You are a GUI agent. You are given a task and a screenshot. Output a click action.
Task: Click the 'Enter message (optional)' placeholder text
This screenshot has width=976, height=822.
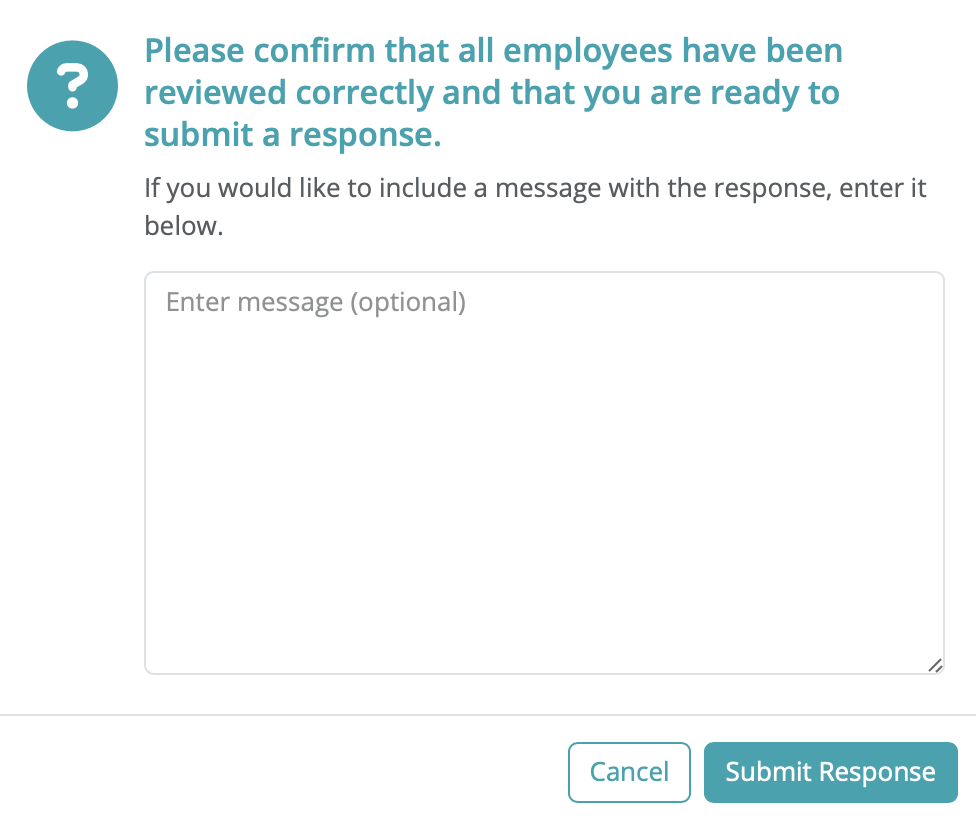click(316, 302)
